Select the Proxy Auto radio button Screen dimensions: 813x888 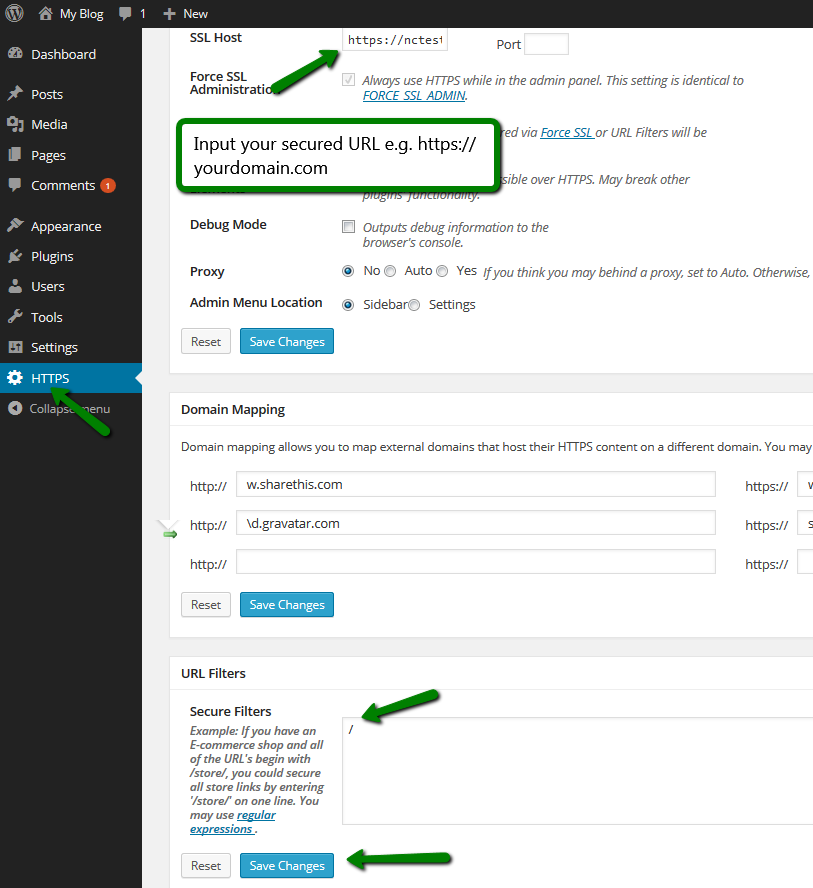point(390,271)
